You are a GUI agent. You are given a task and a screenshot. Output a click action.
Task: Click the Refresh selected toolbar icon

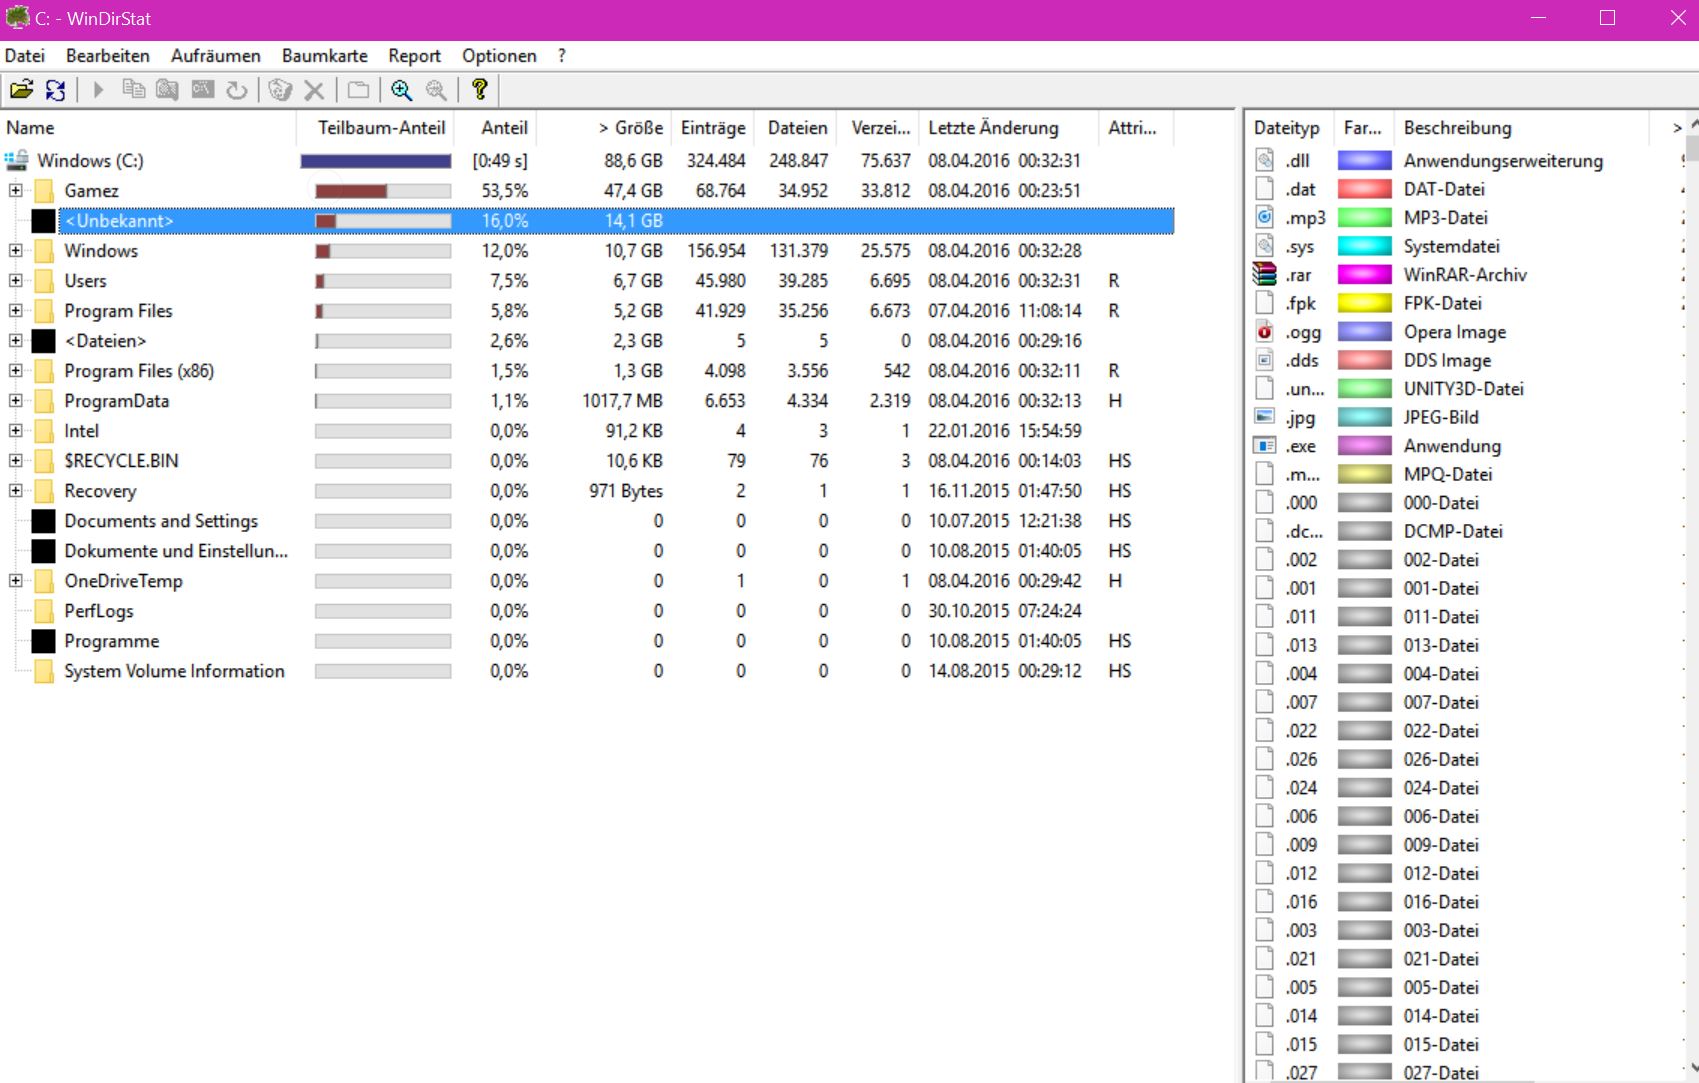pos(236,90)
